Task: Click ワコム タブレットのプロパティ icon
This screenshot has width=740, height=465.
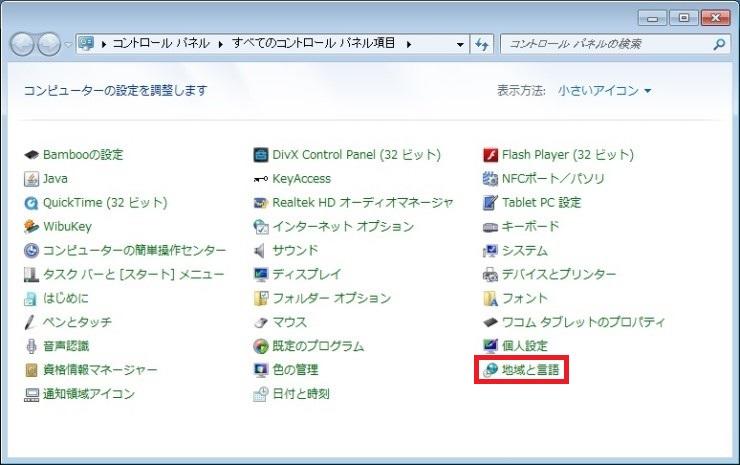Action: (490, 322)
